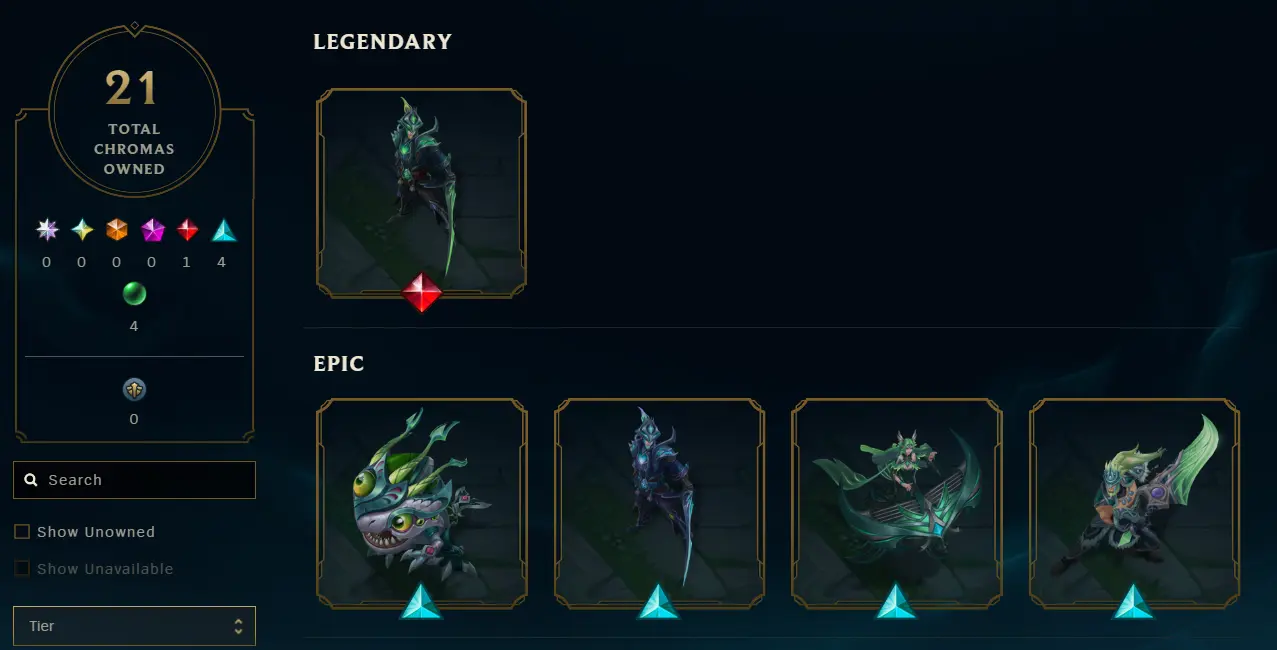The image size is (1277, 650).
Task: Open the Epic green winged chroma thumbnail
Action: [x=897, y=503]
